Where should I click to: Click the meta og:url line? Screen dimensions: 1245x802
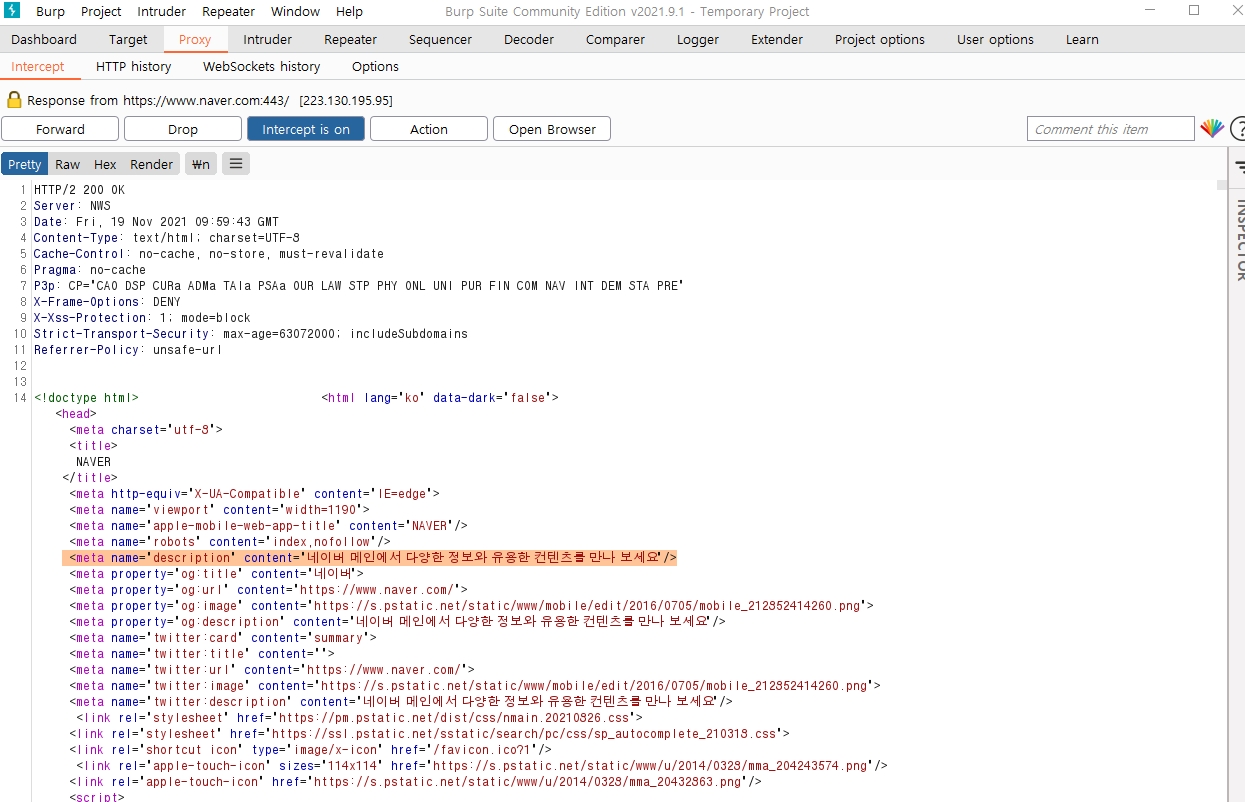tap(269, 589)
